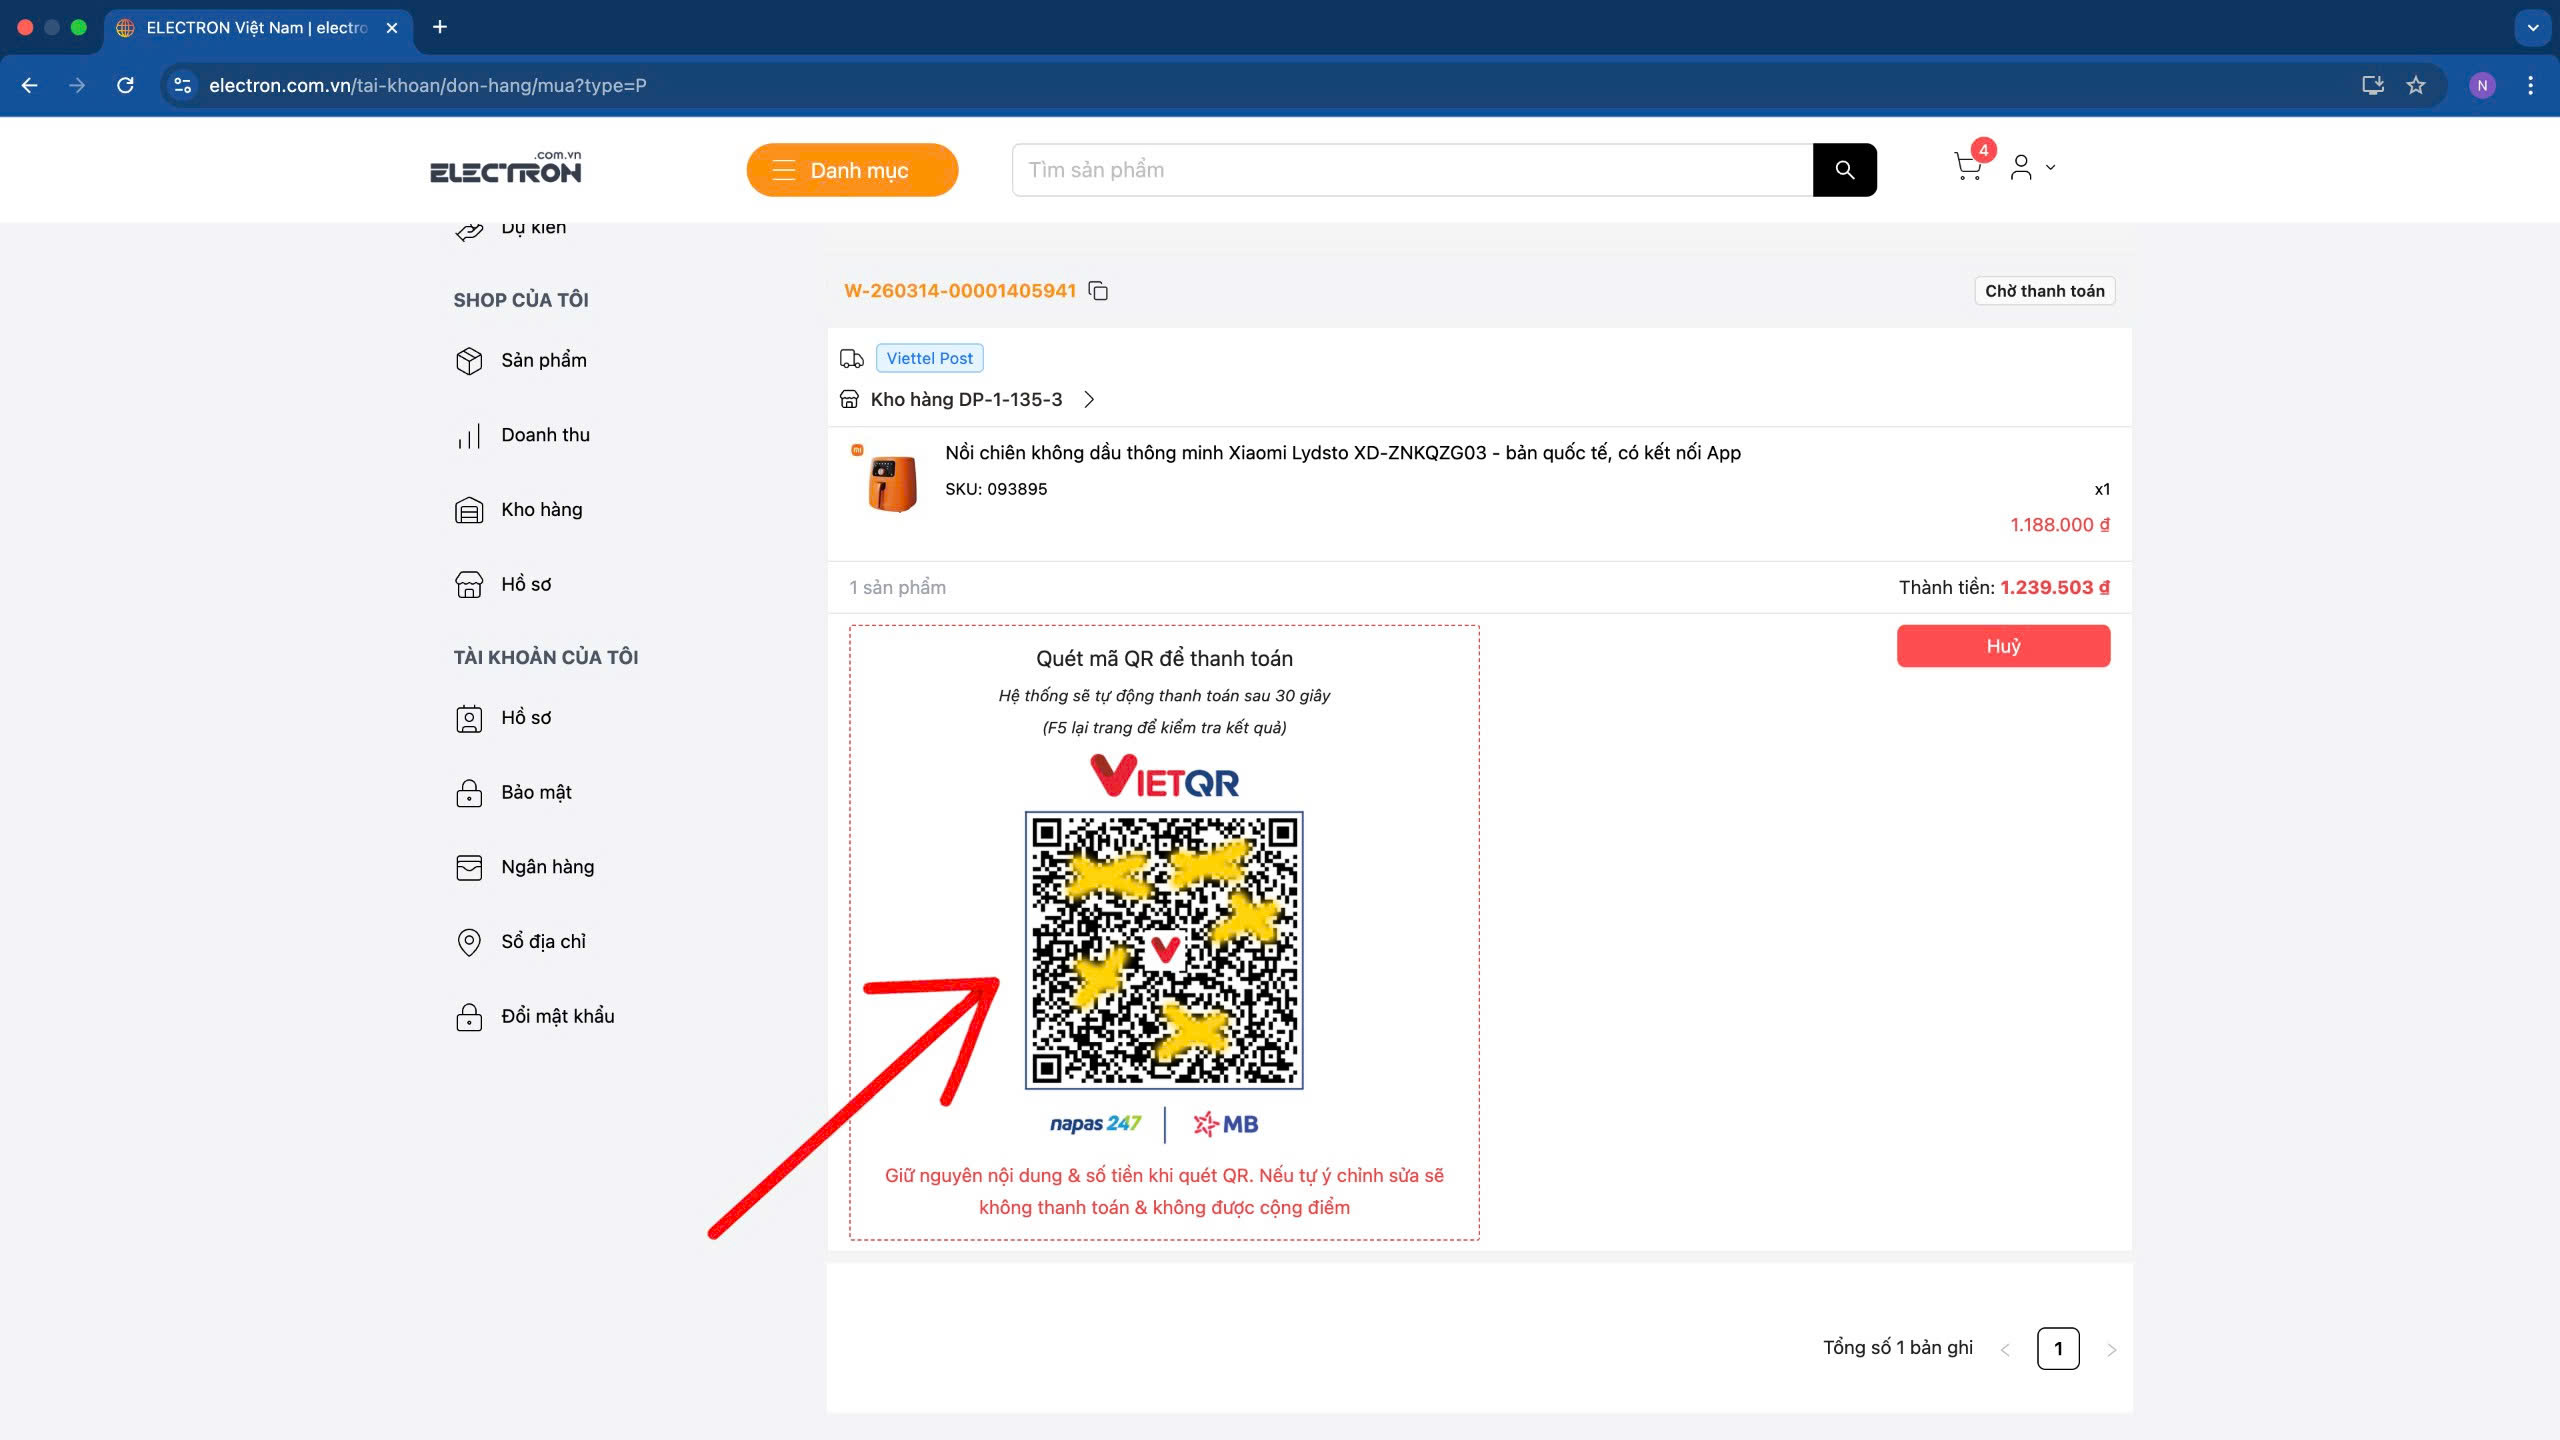Expand Kho hàng DP-1-135-3 chevron

click(x=1089, y=400)
